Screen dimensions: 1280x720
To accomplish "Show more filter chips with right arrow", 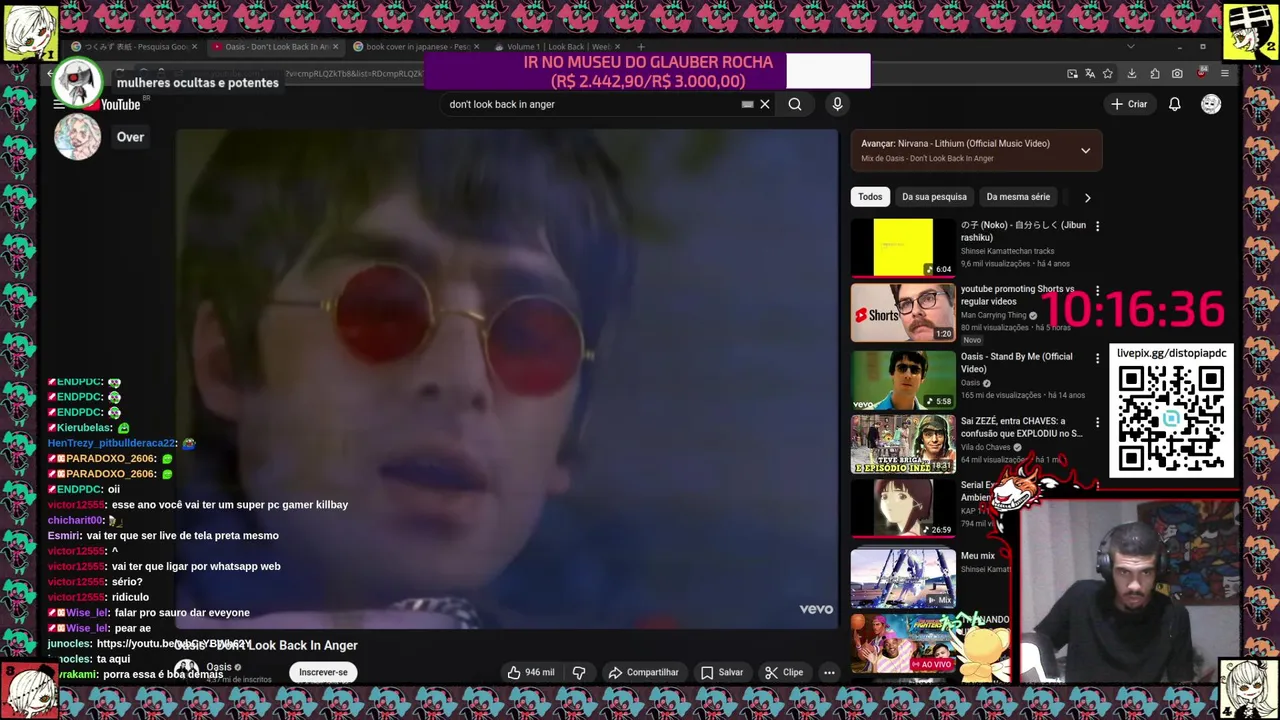I will point(1087,197).
